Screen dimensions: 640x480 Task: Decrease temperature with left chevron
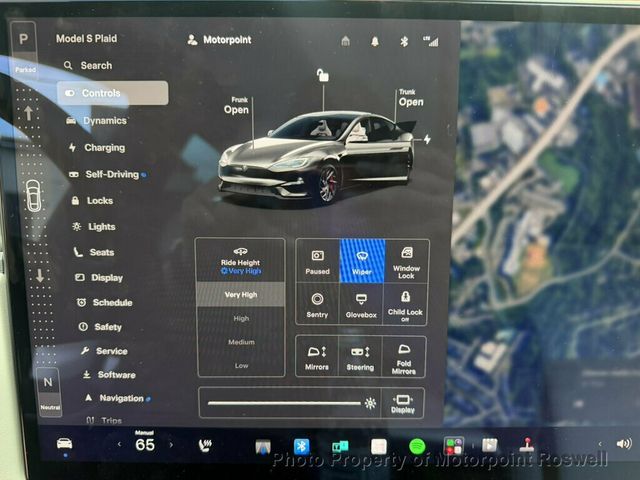click(119, 444)
